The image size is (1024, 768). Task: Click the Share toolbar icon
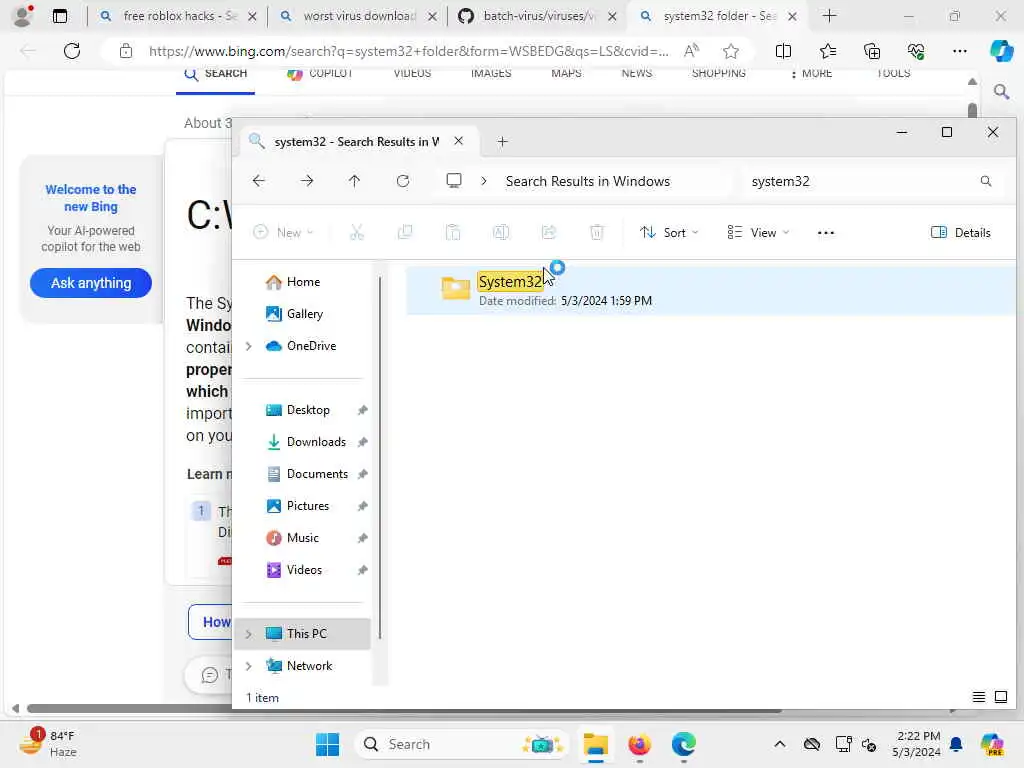(549, 232)
